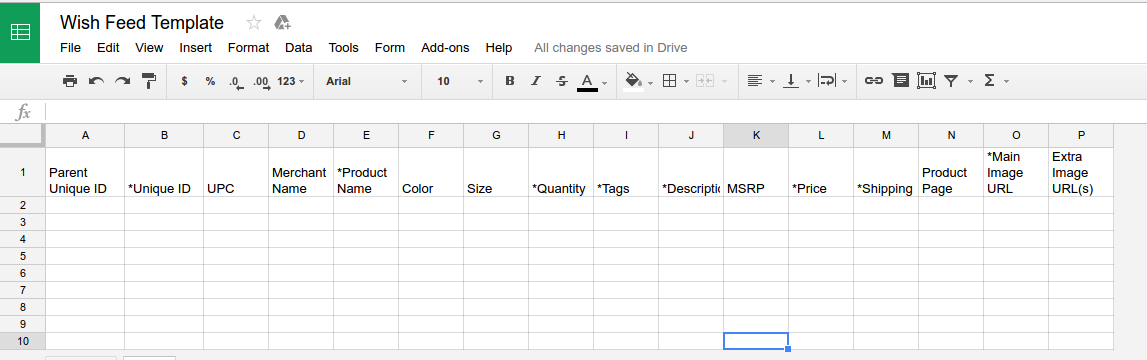Toggle italic formatting
The image size is (1147, 360).
click(x=535, y=81)
